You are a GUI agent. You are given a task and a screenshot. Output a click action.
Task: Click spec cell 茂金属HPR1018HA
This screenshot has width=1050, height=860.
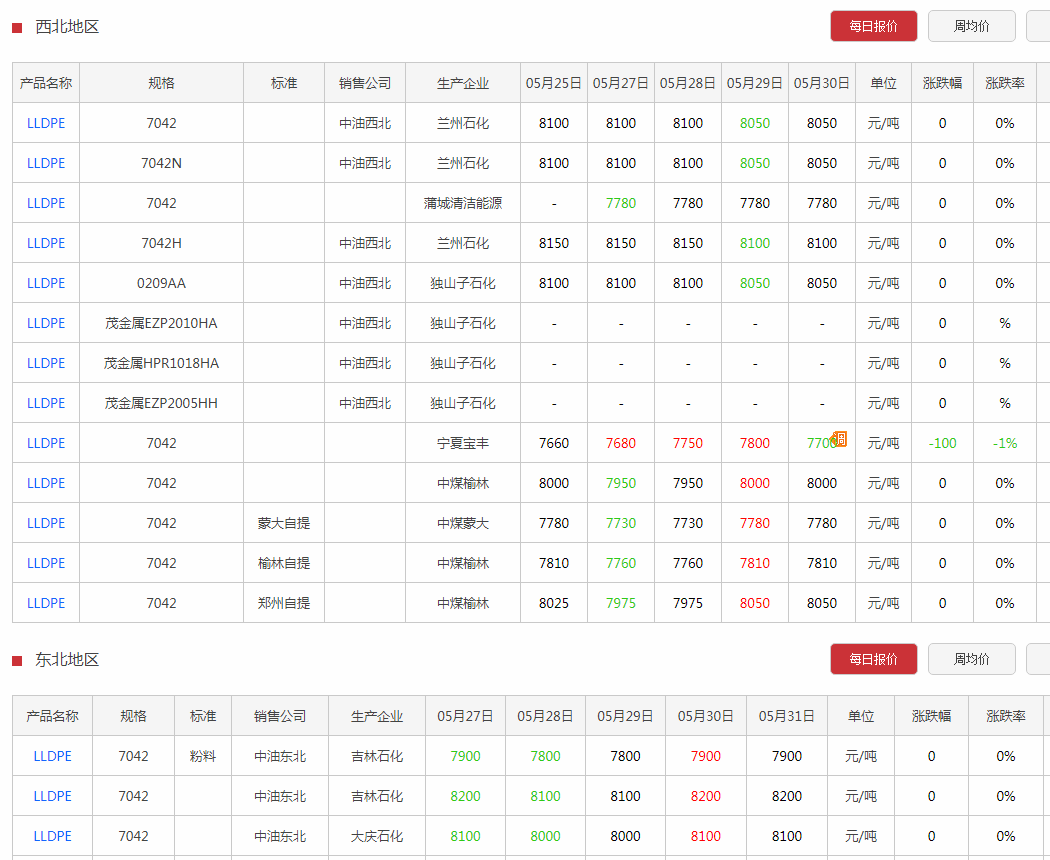tap(161, 363)
